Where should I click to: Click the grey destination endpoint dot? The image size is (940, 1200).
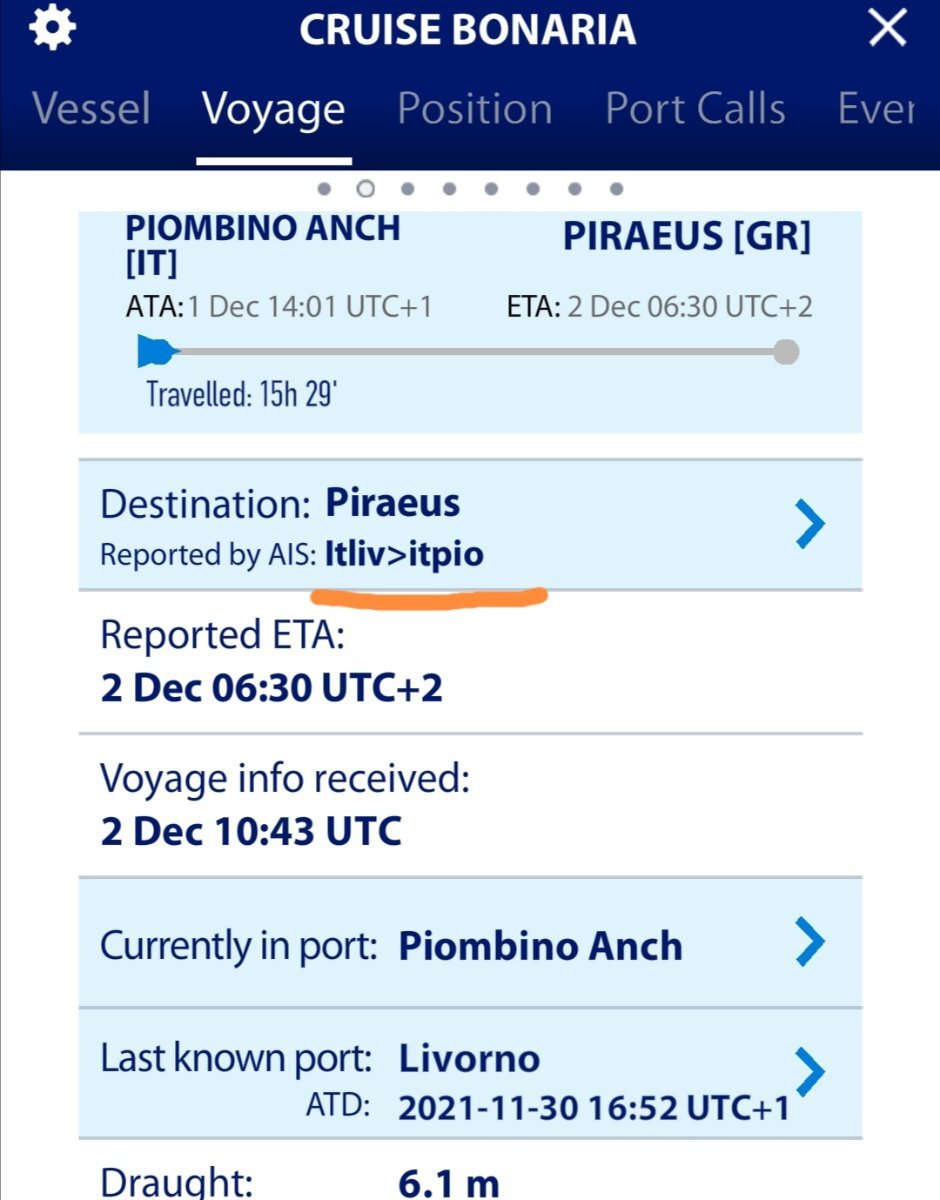[786, 351]
